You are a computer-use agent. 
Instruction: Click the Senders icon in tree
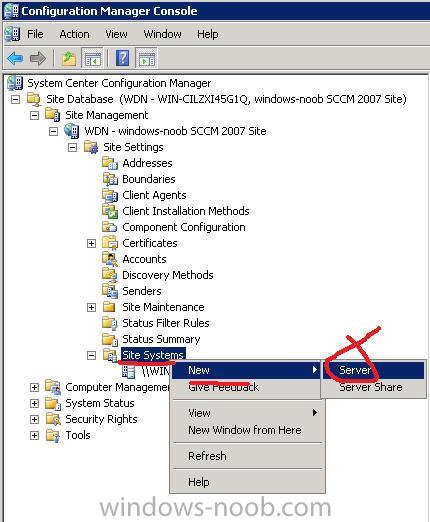tap(110, 291)
